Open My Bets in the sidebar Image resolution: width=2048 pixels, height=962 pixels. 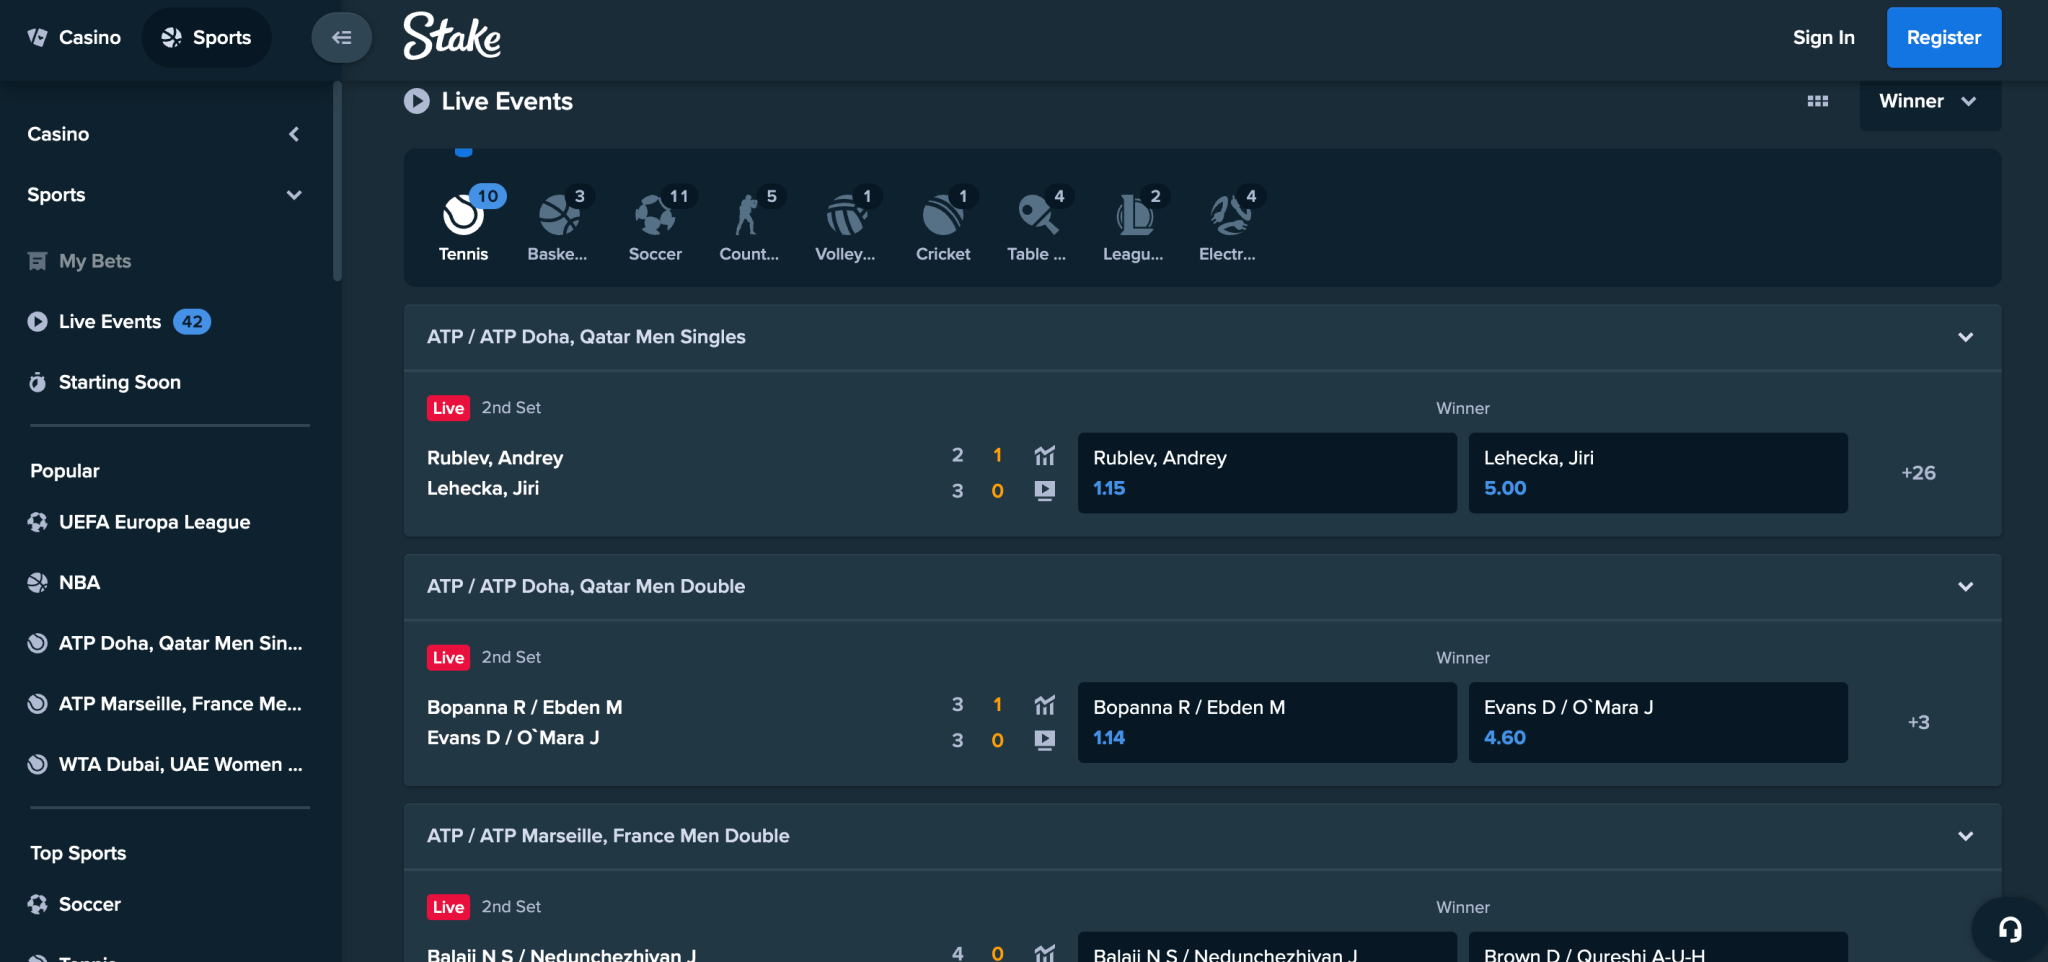pos(80,261)
